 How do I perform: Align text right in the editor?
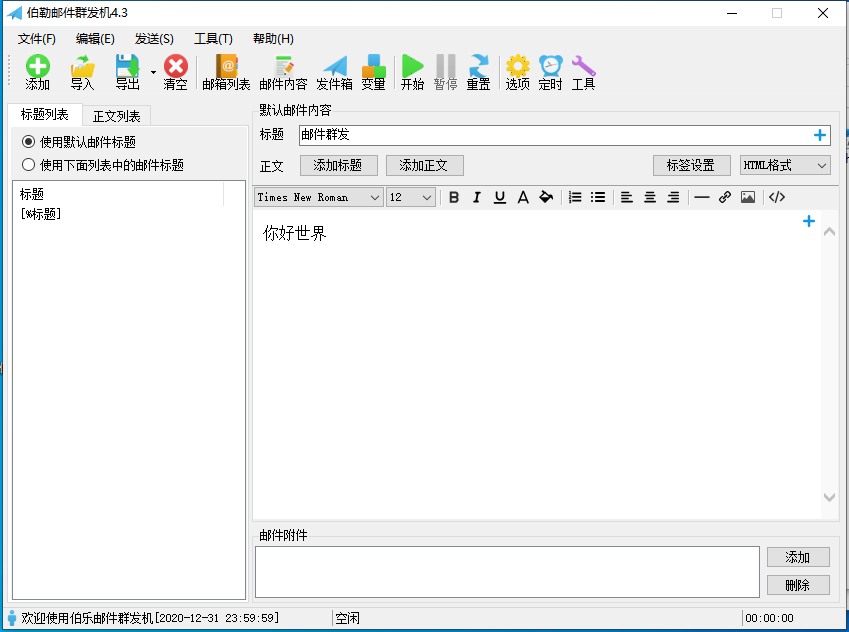[672, 198]
